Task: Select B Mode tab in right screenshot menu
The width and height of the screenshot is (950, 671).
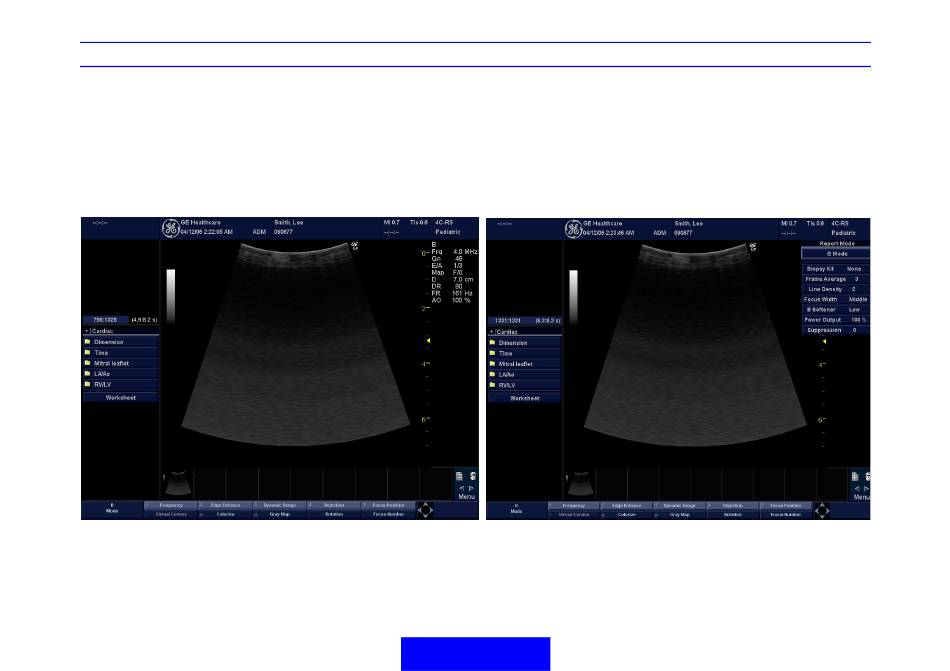Action: pyautogui.click(x=835, y=254)
